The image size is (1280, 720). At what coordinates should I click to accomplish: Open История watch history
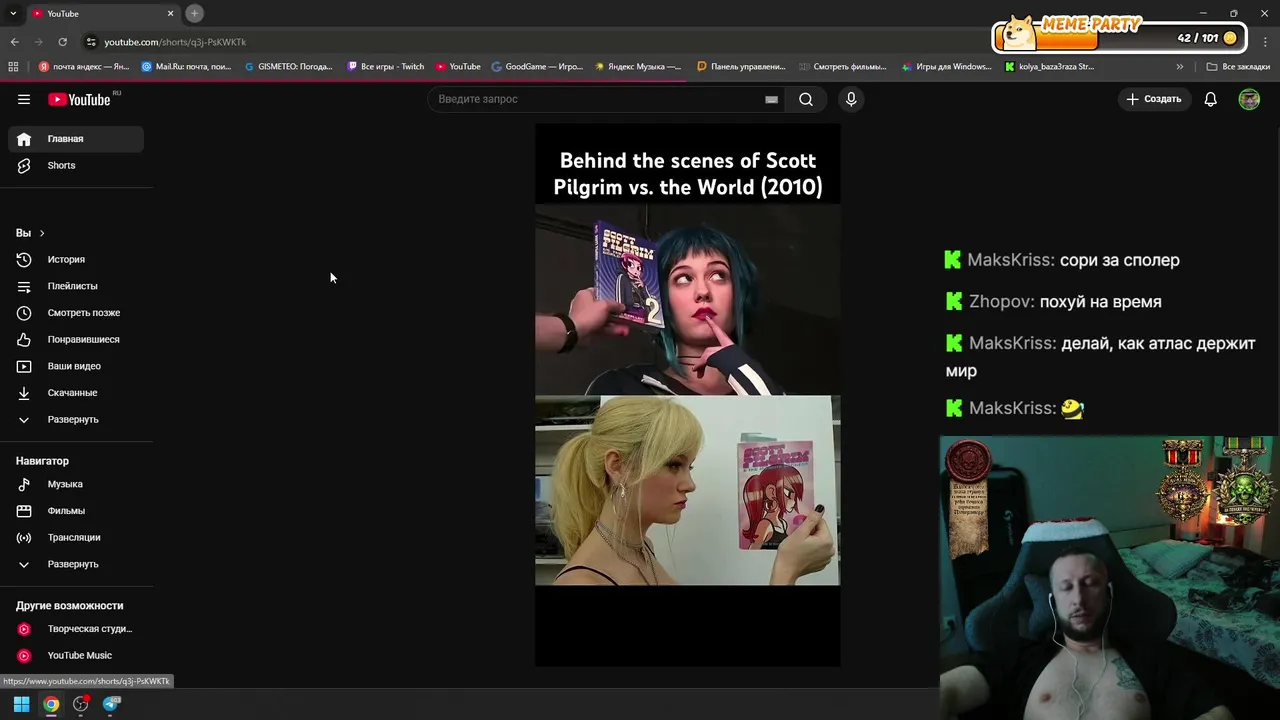[x=76, y=259]
